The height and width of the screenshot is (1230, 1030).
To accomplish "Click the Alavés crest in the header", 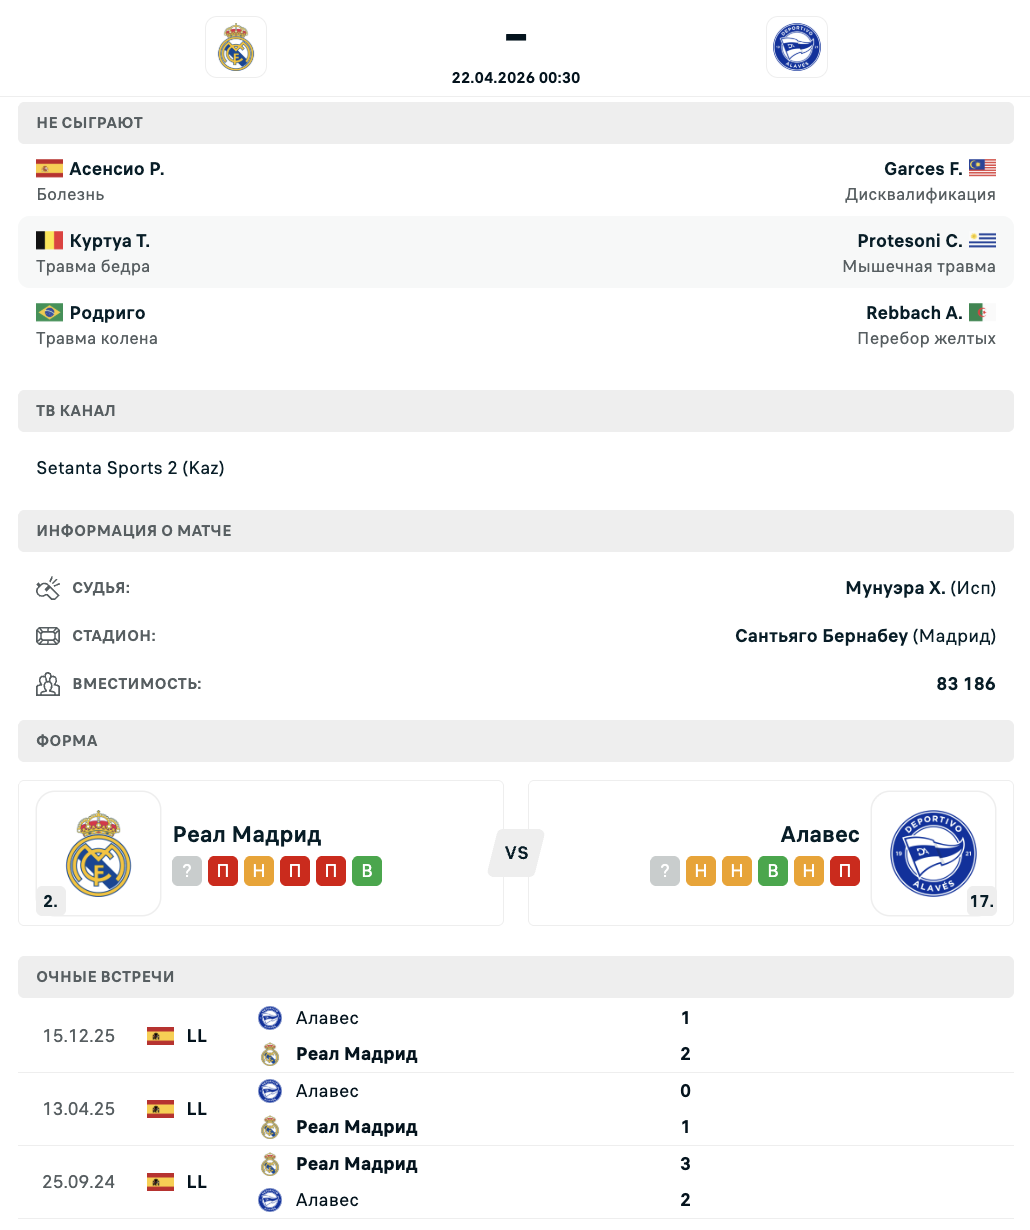I will coord(796,47).
